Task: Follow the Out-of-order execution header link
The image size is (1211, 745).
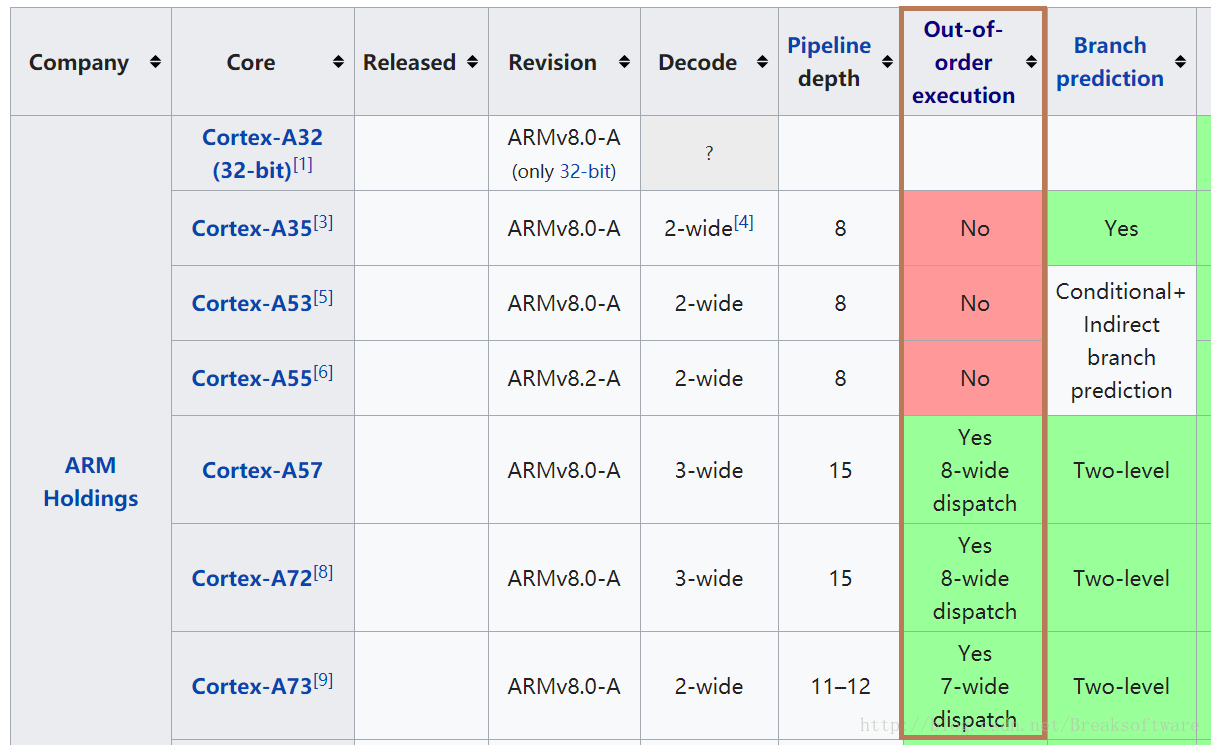Action: tap(963, 62)
